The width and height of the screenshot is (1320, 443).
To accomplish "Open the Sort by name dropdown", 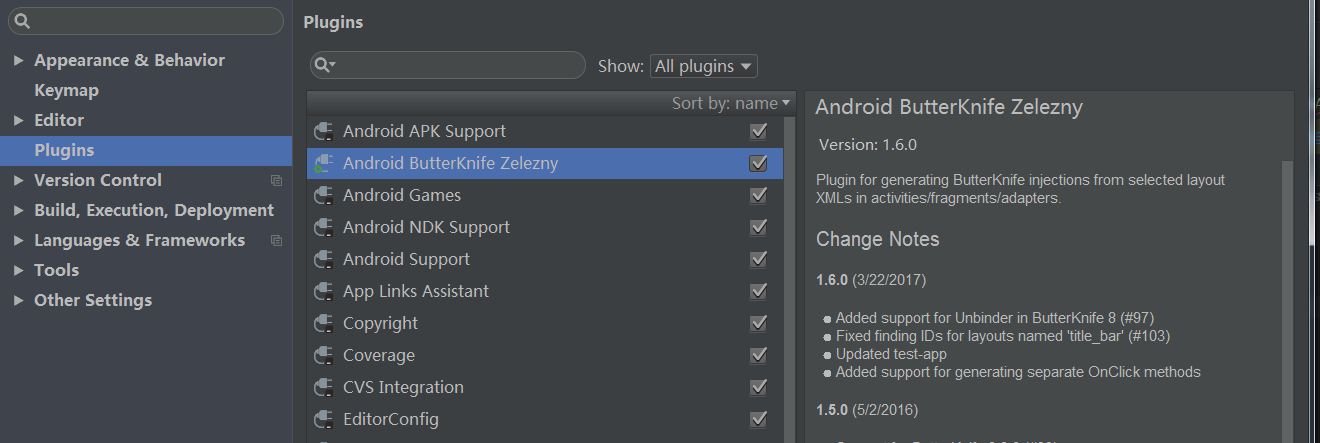I will (x=731, y=103).
